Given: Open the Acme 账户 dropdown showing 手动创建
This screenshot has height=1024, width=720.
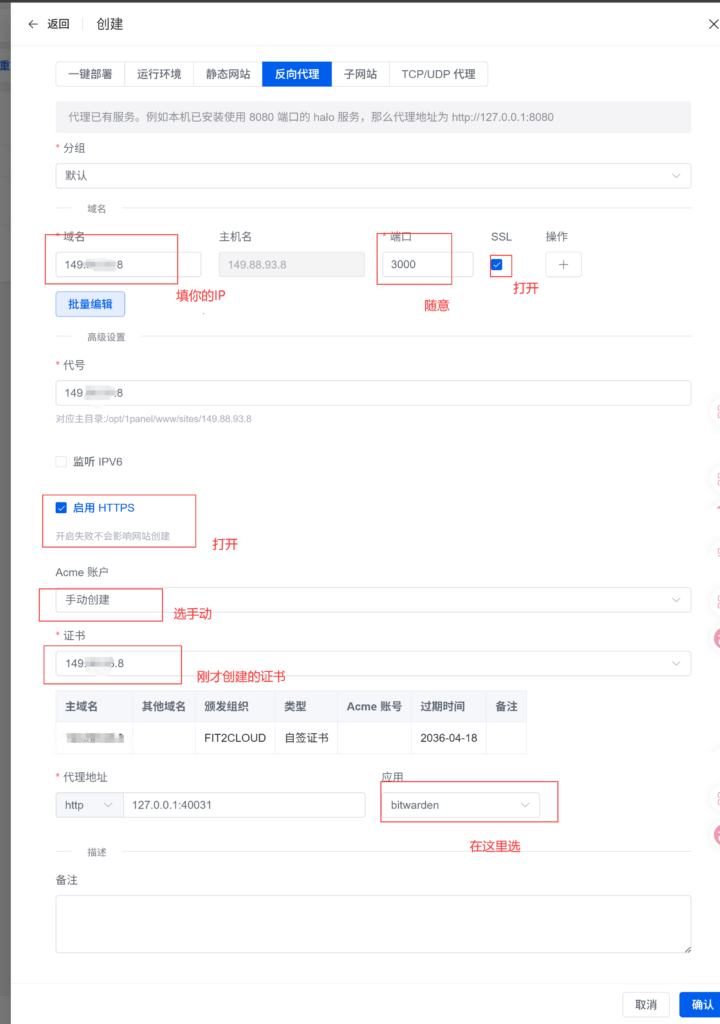Looking at the screenshot, I should 373,600.
